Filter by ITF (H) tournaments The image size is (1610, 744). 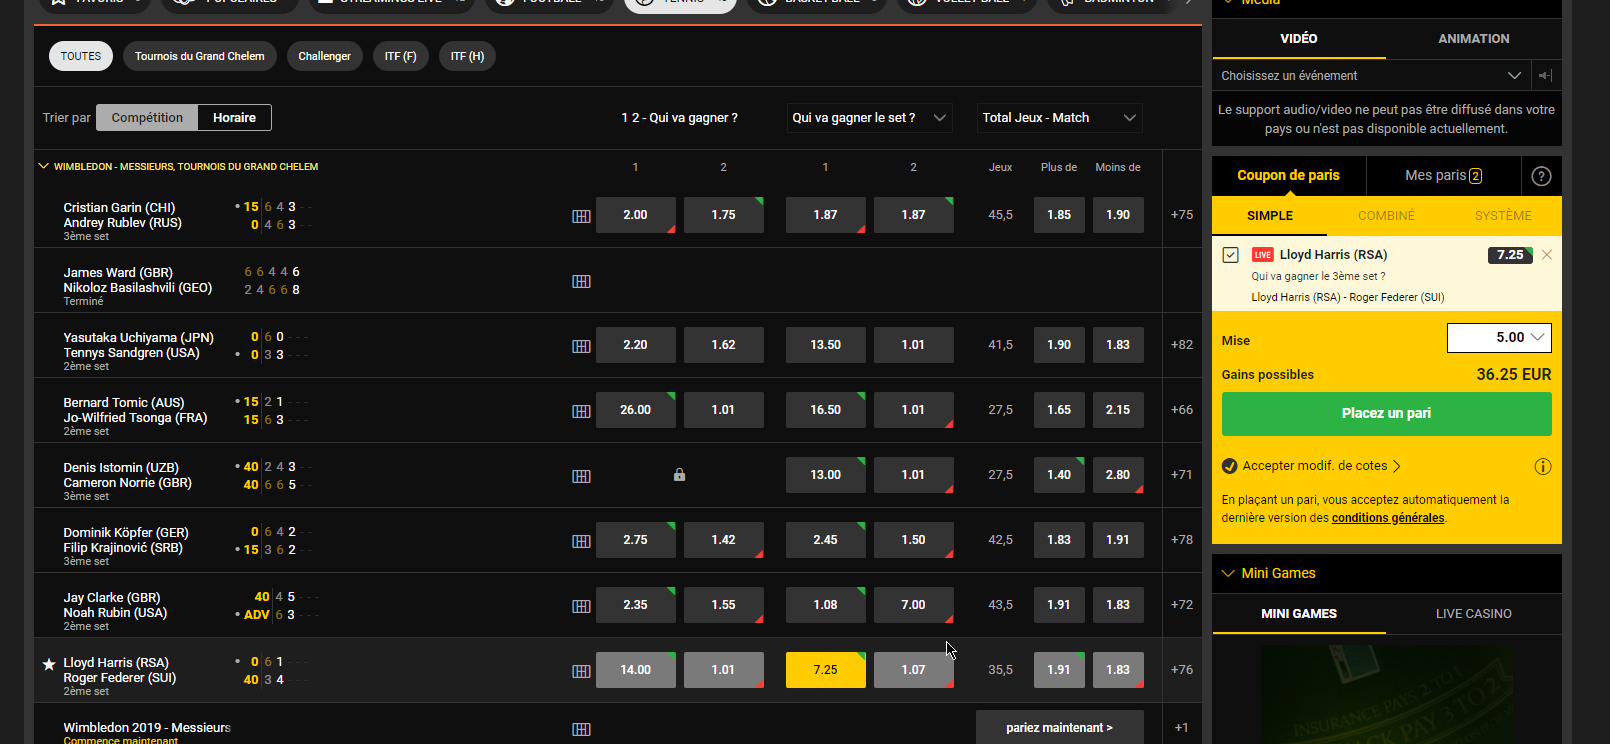467,56
